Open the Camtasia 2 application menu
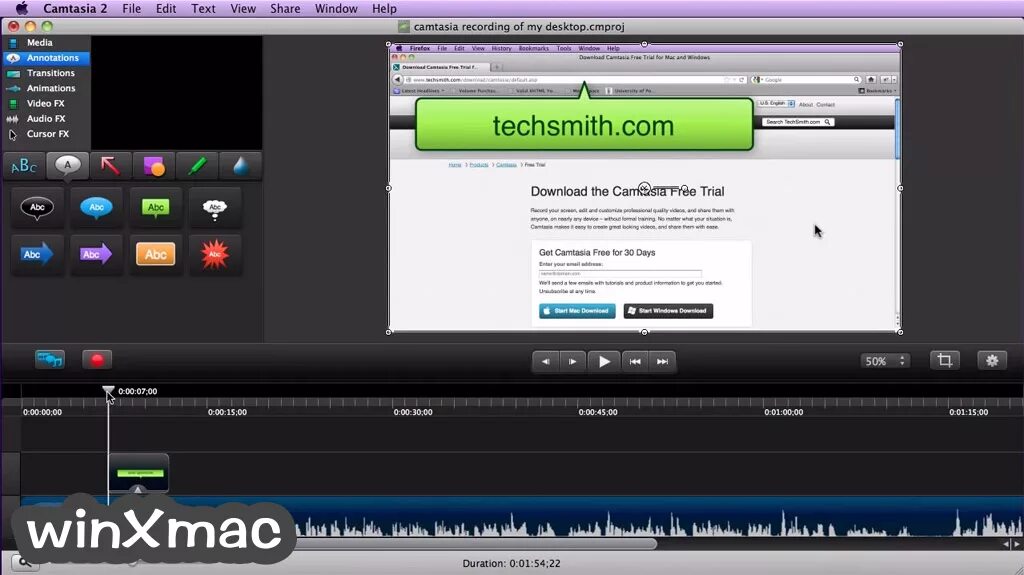The width and height of the screenshot is (1024, 575). coord(75,8)
